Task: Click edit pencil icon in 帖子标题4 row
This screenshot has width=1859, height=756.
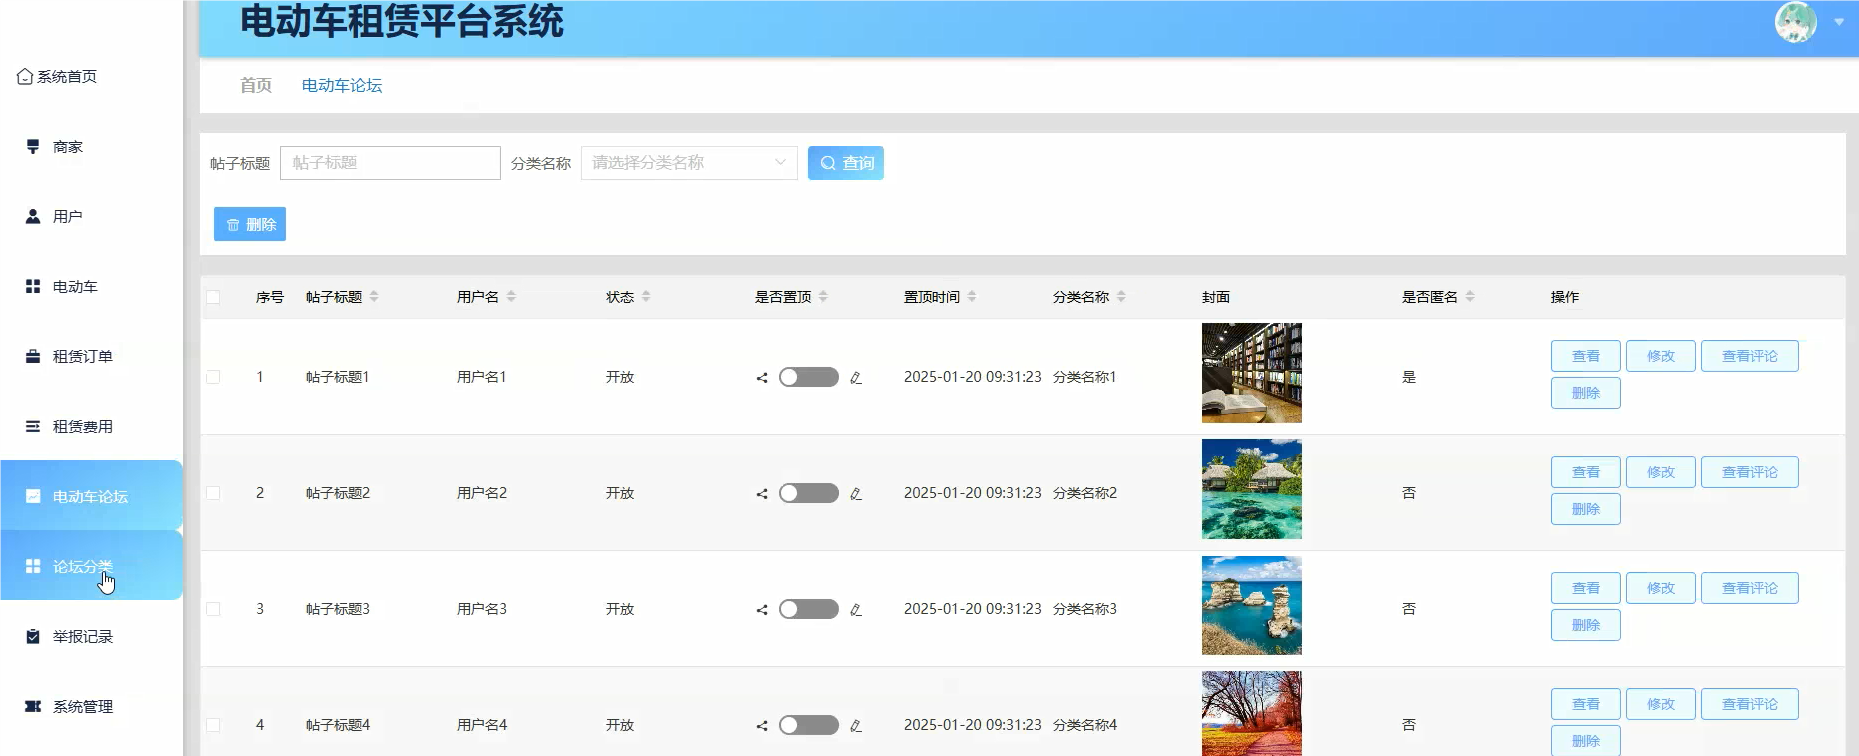Action: (856, 726)
